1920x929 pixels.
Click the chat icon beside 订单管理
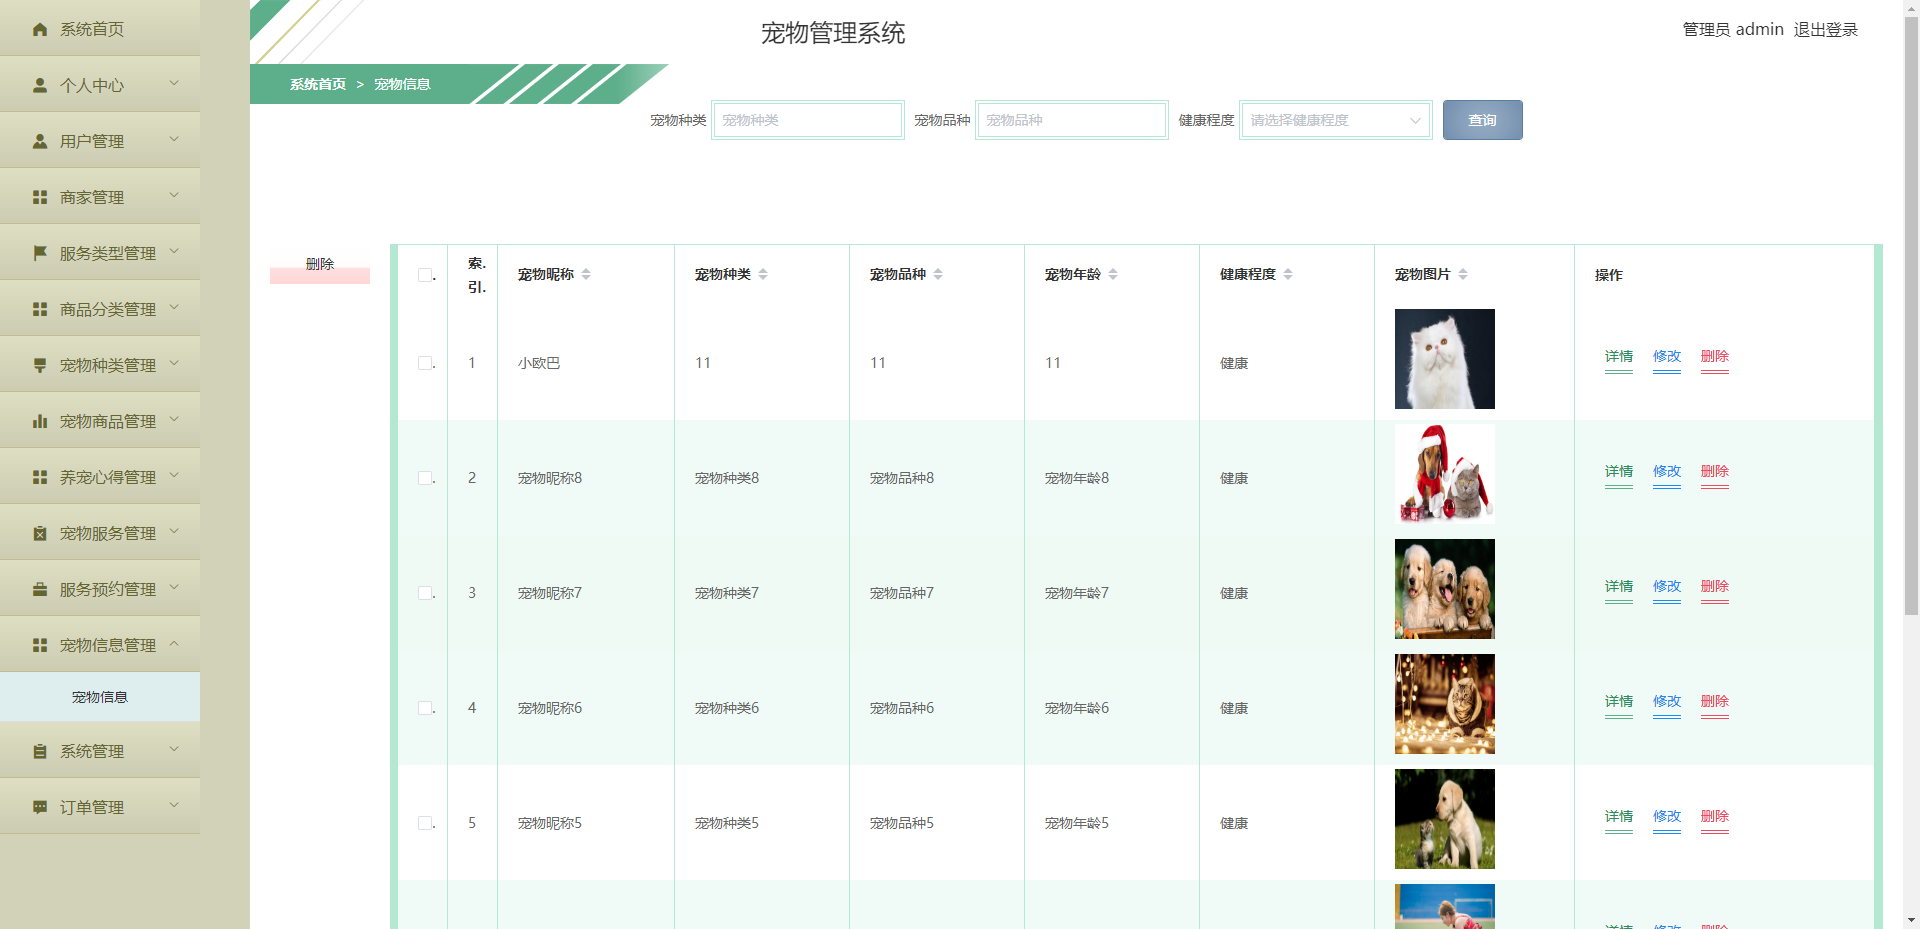(40, 808)
